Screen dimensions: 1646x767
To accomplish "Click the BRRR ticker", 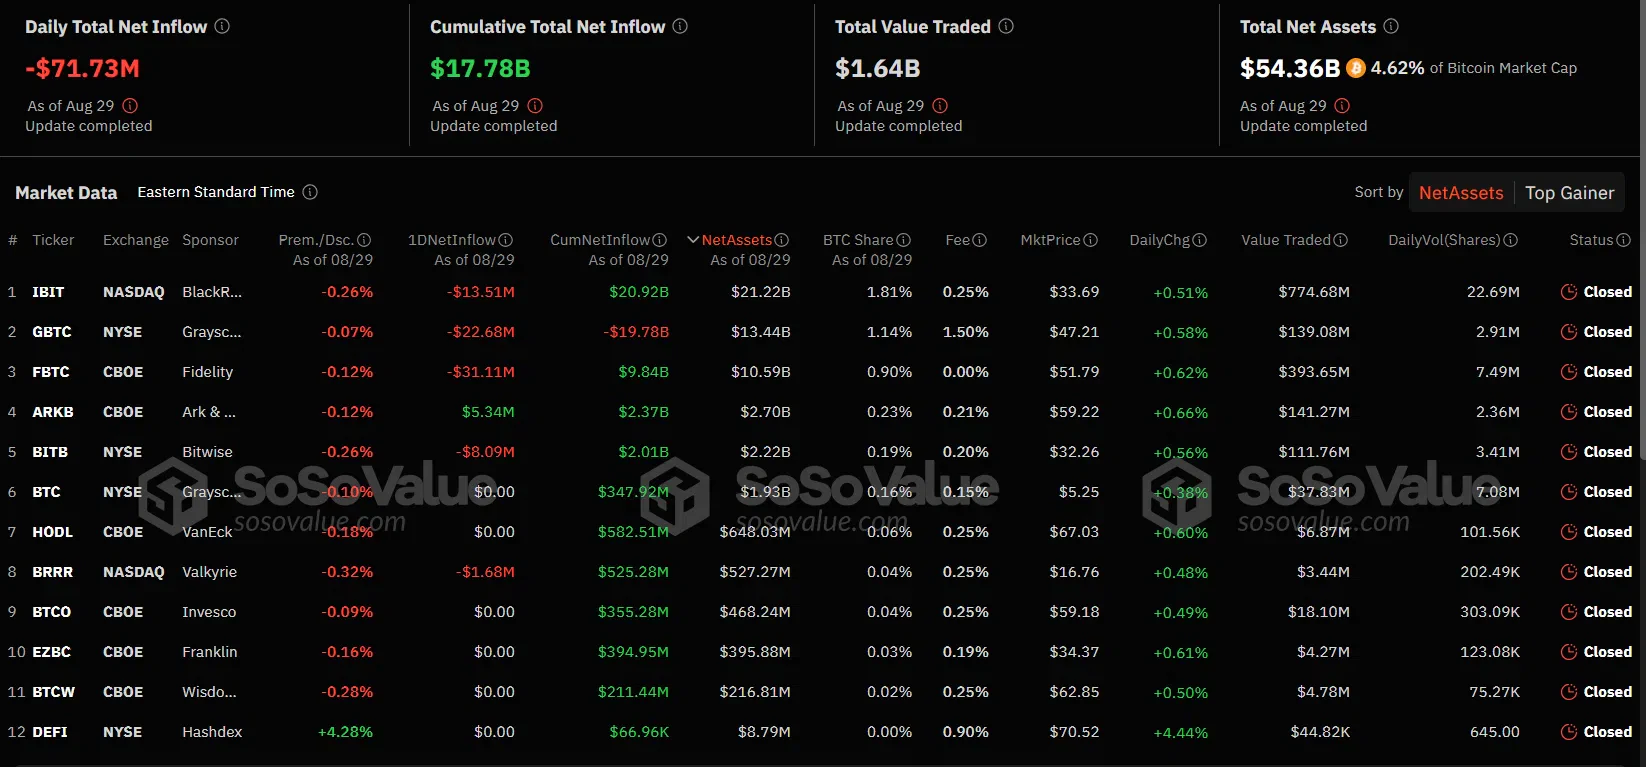I will [x=52, y=572].
